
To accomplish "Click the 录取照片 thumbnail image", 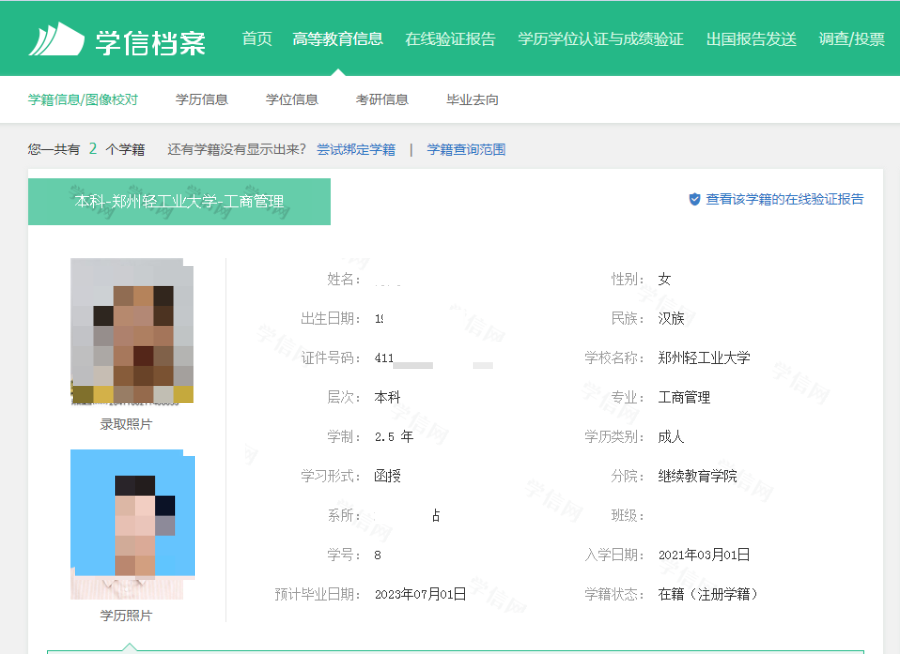I will [132, 331].
